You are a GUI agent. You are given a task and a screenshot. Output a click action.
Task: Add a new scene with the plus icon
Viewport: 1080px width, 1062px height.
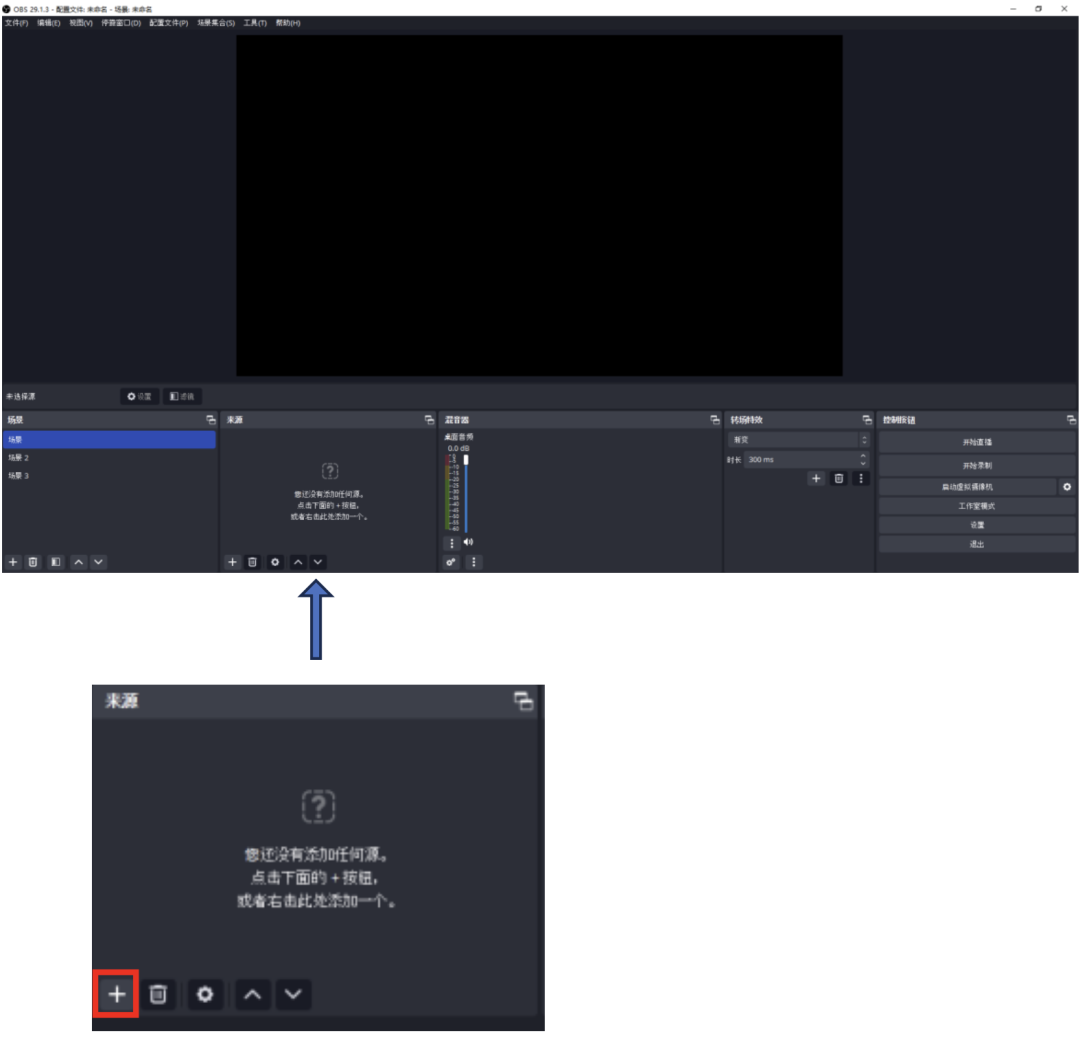[13, 562]
